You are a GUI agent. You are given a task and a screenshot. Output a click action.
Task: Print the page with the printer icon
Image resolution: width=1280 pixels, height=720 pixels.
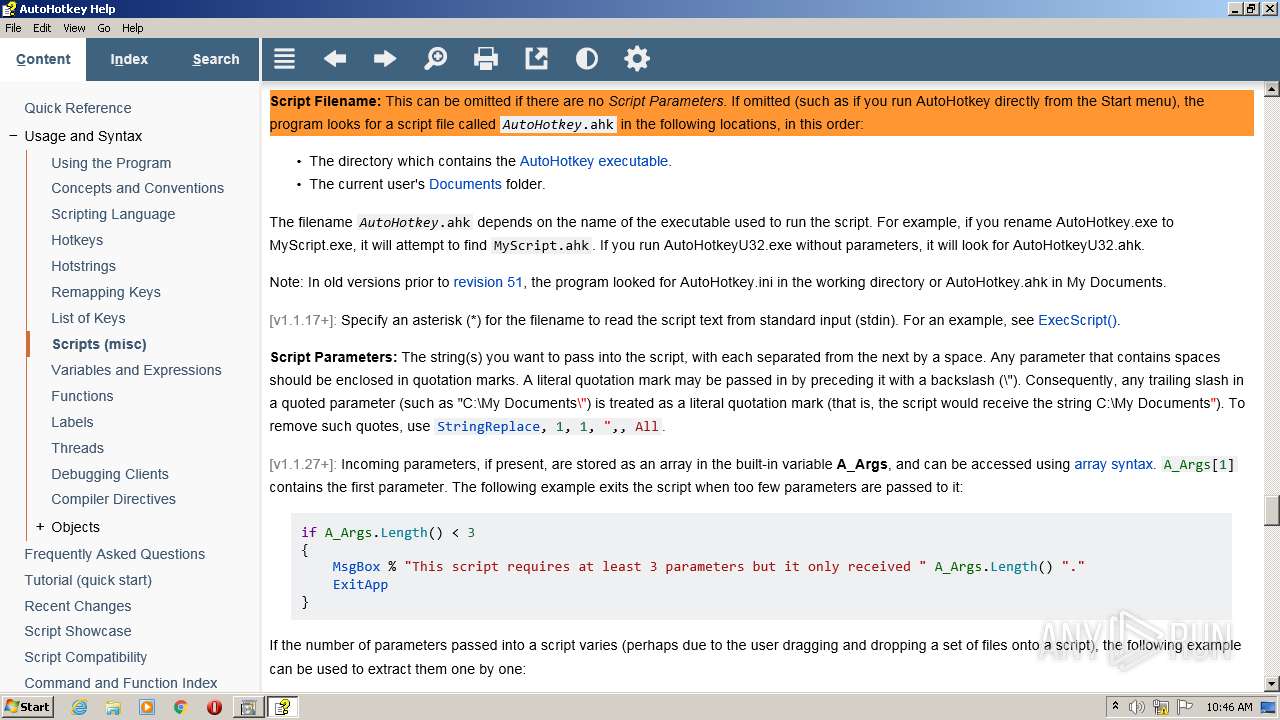(486, 59)
